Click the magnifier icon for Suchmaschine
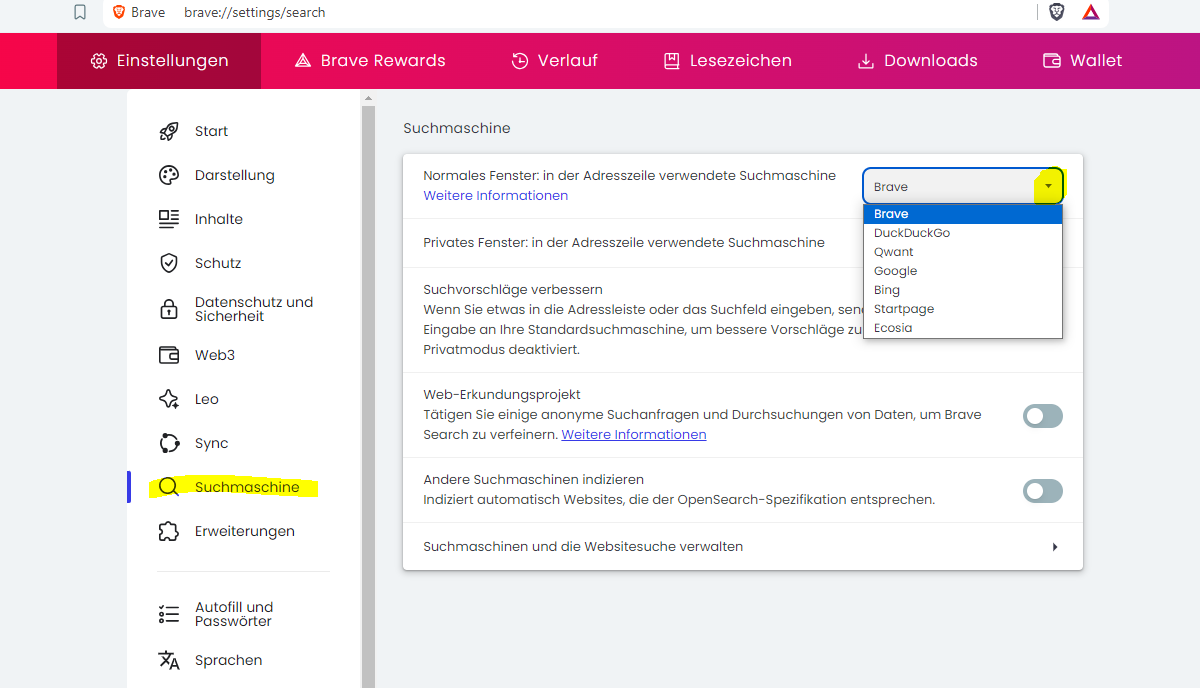This screenshot has width=1200, height=688. (169, 487)
